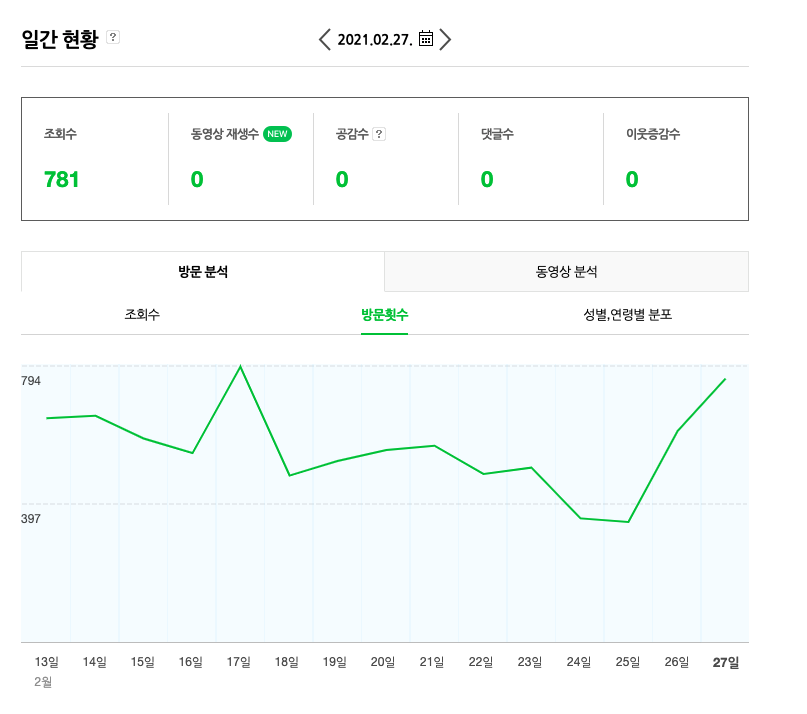
Task: Switch to the 방문 분석 tab
Action: tap(203, 272)
